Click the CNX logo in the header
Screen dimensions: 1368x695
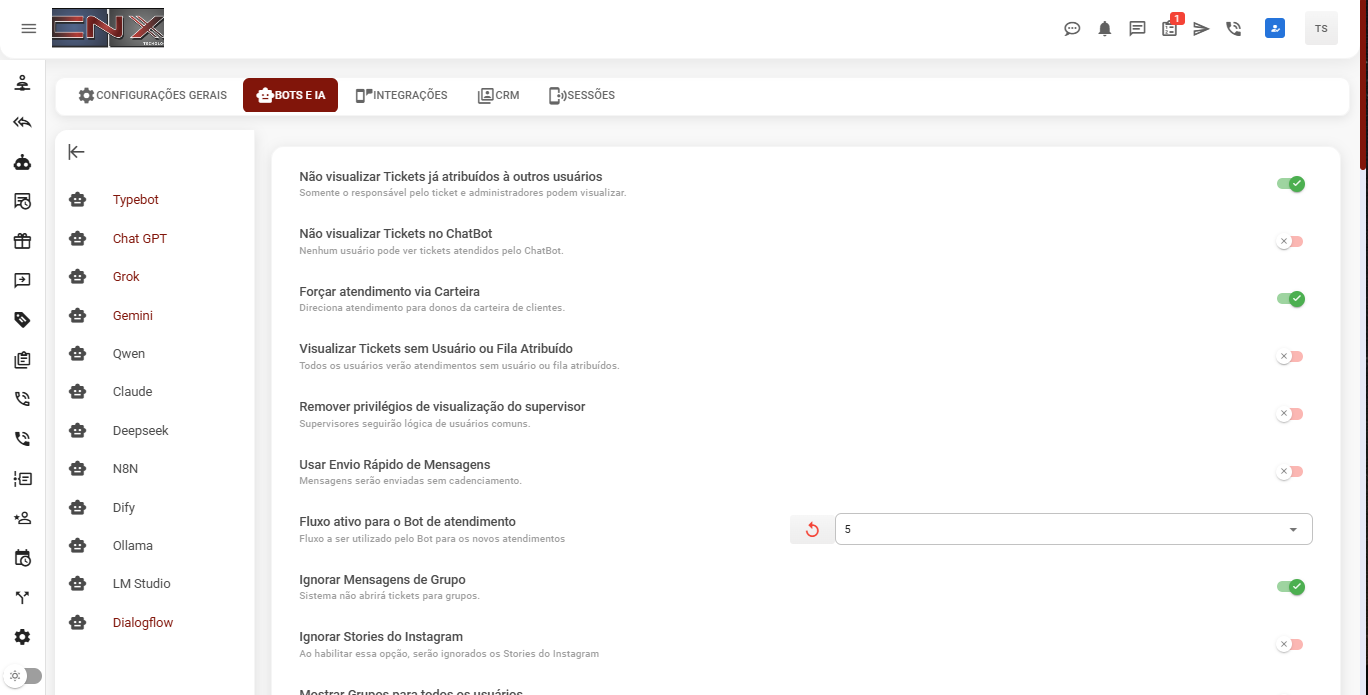pos(108,28)
